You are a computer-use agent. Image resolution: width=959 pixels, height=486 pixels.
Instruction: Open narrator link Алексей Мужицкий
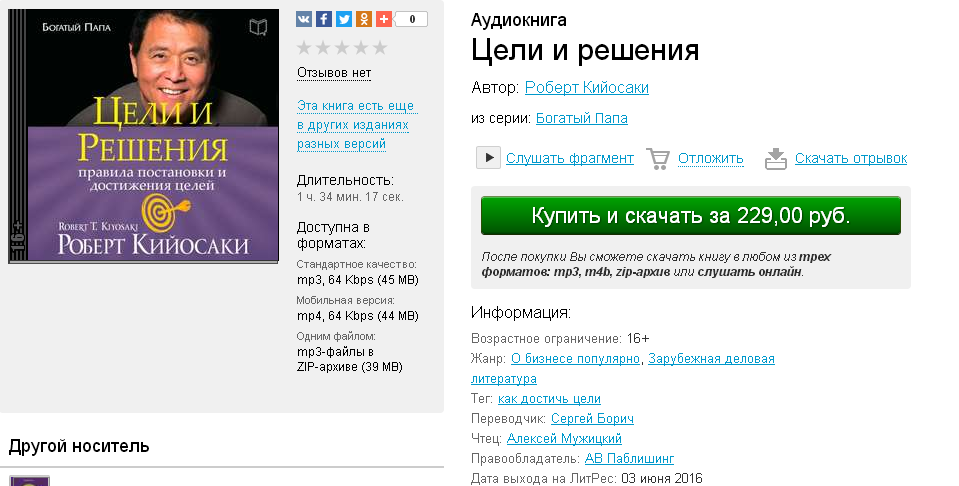(x=564, y=438)
